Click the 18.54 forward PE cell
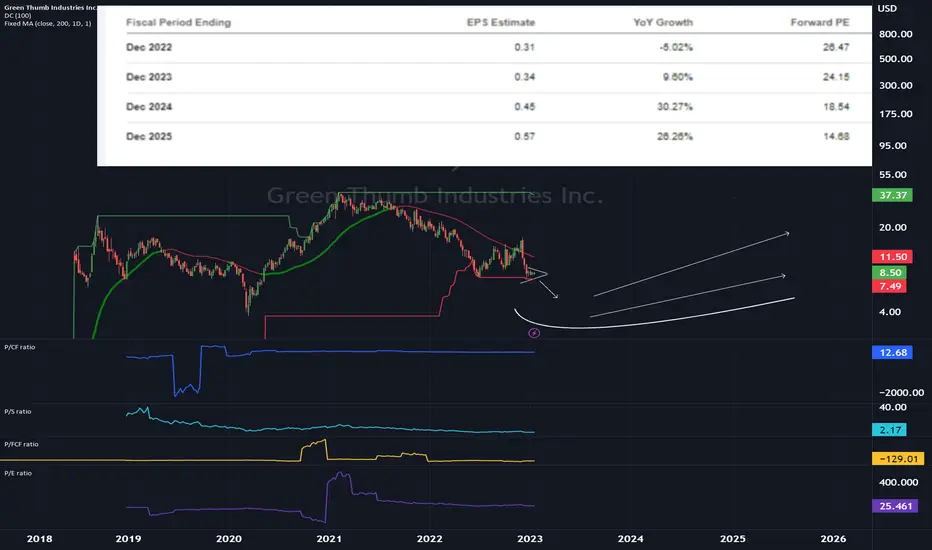 pyautogui.click(x=836, y=106)
